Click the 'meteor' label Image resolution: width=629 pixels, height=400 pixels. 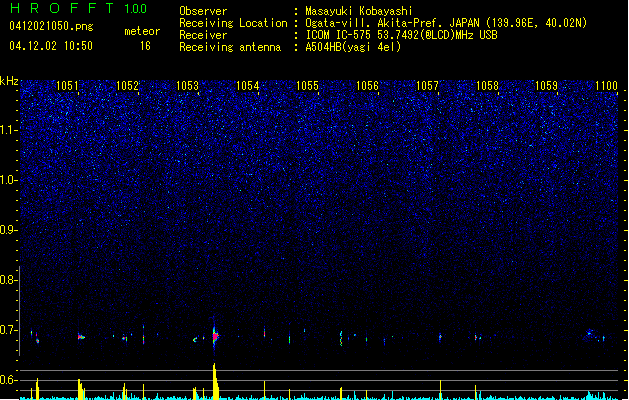[x=142, y=31]
